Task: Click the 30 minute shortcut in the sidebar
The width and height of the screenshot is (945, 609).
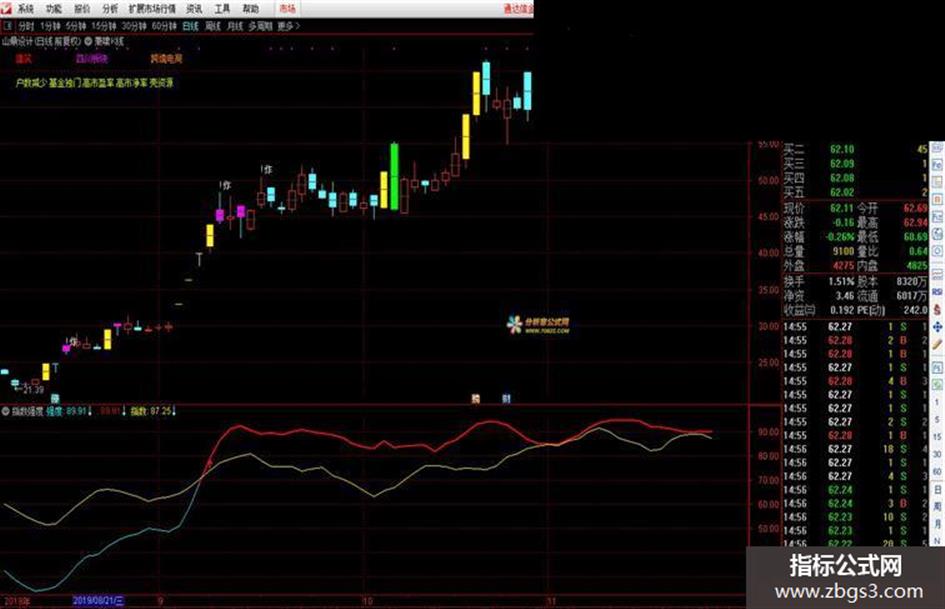Action: coord(937,454)
